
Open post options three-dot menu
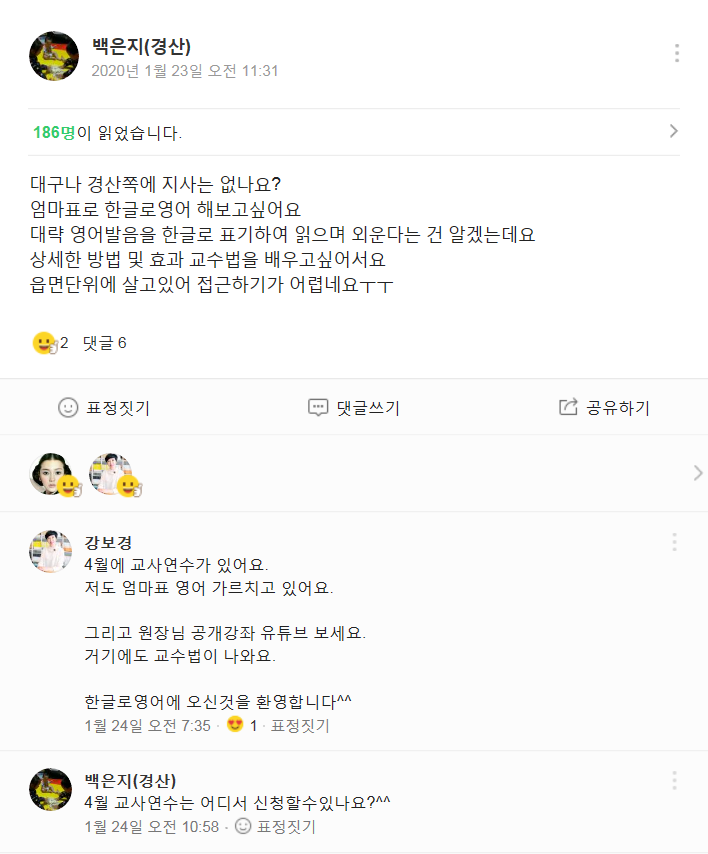click(x=677, y=54)
